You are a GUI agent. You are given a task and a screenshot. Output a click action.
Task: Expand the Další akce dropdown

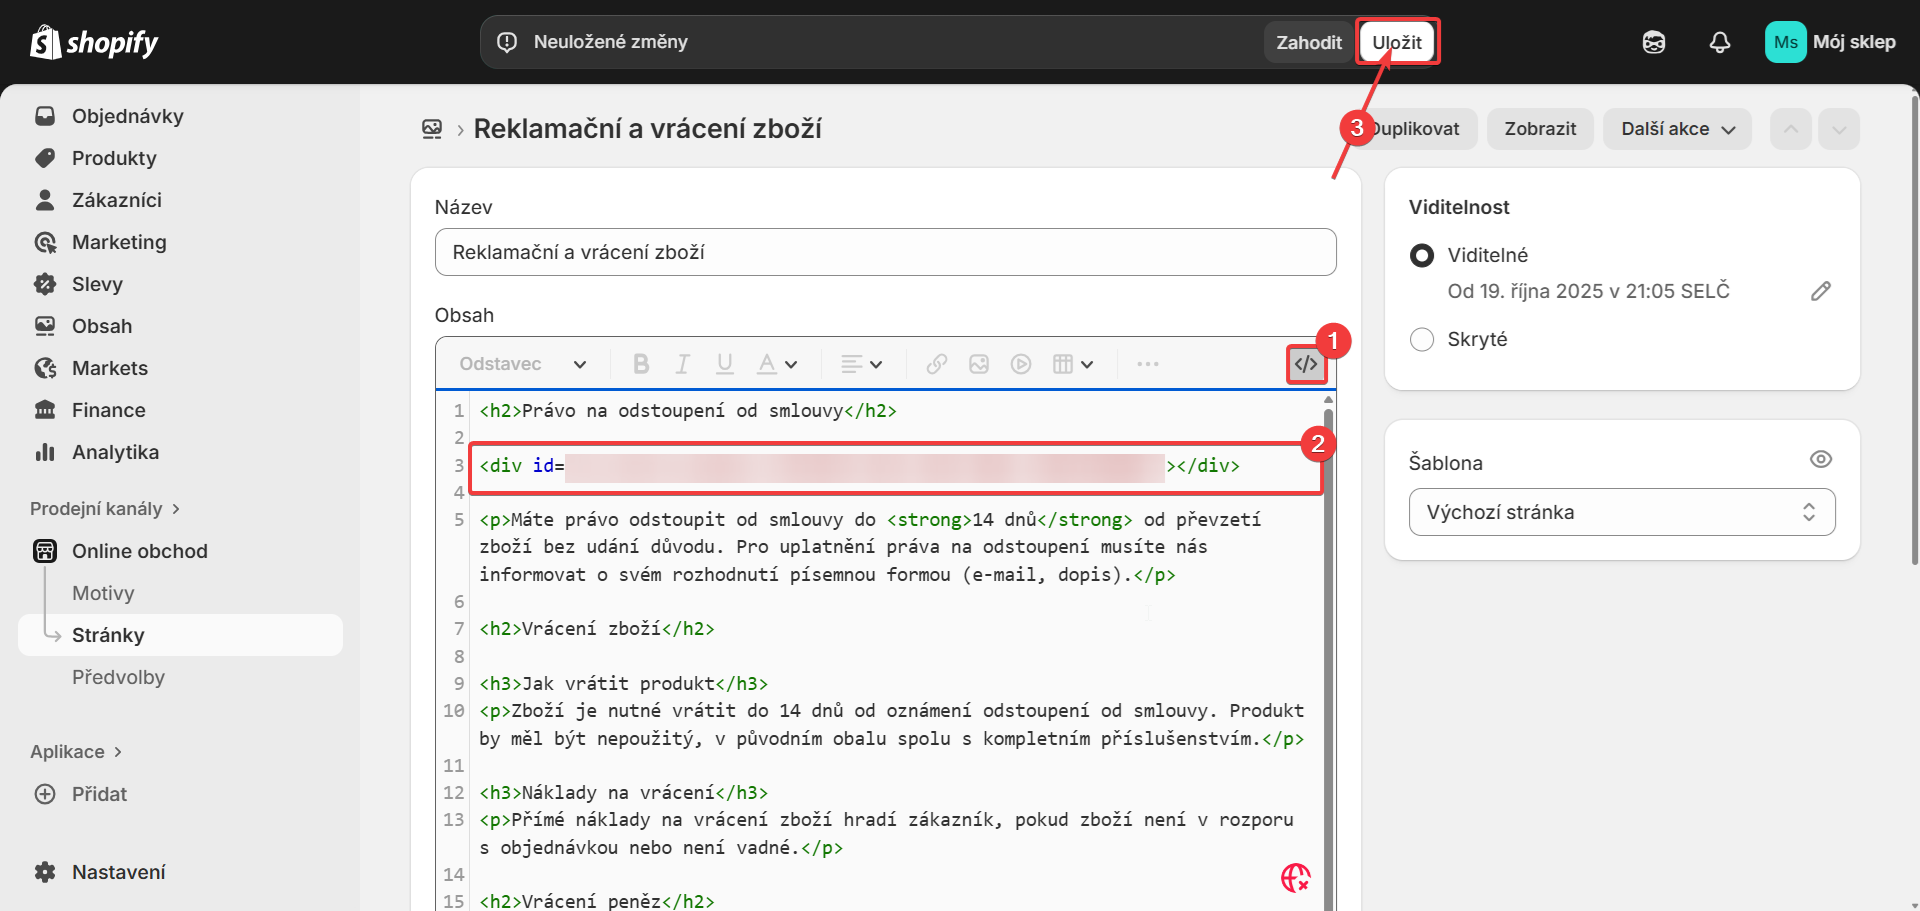(x=1676, y=129)
